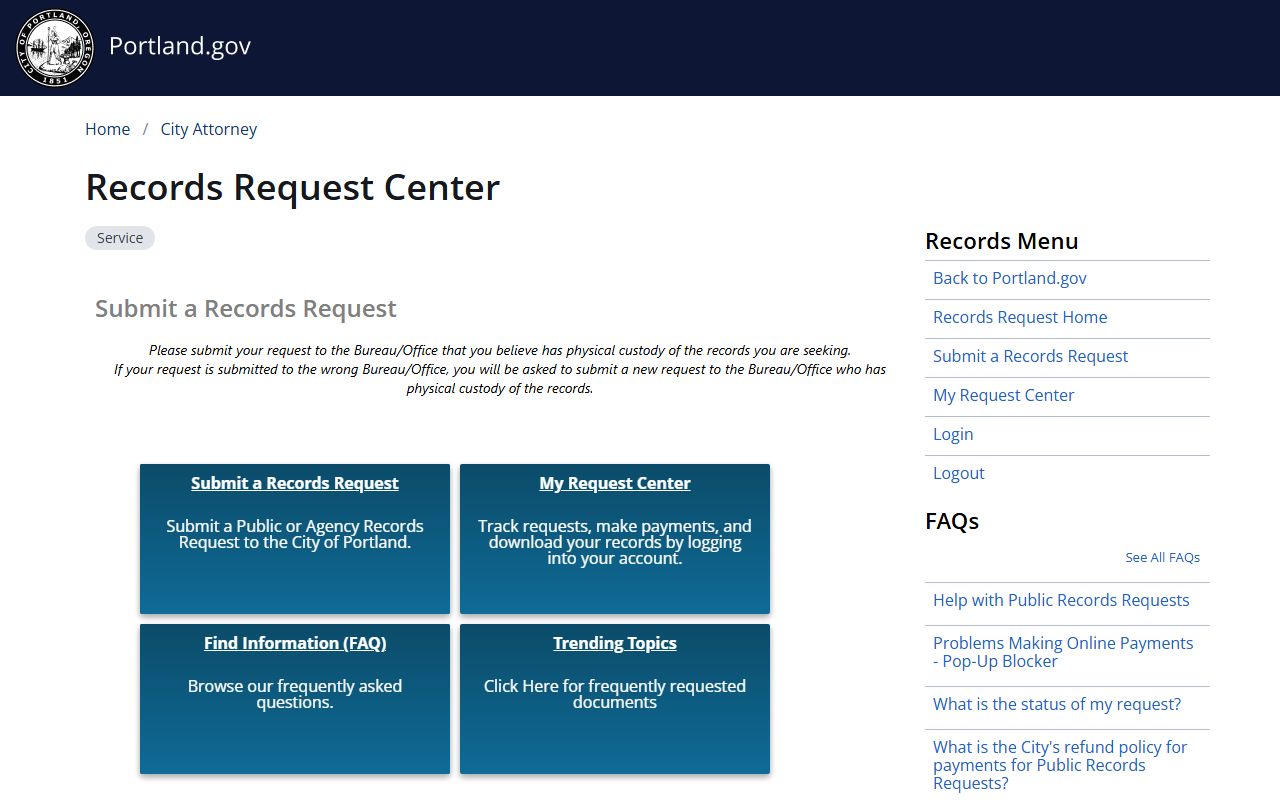Click the Submit a Records Request section heading
This screenshot has width=1280, height=800.
pos(246,309)
